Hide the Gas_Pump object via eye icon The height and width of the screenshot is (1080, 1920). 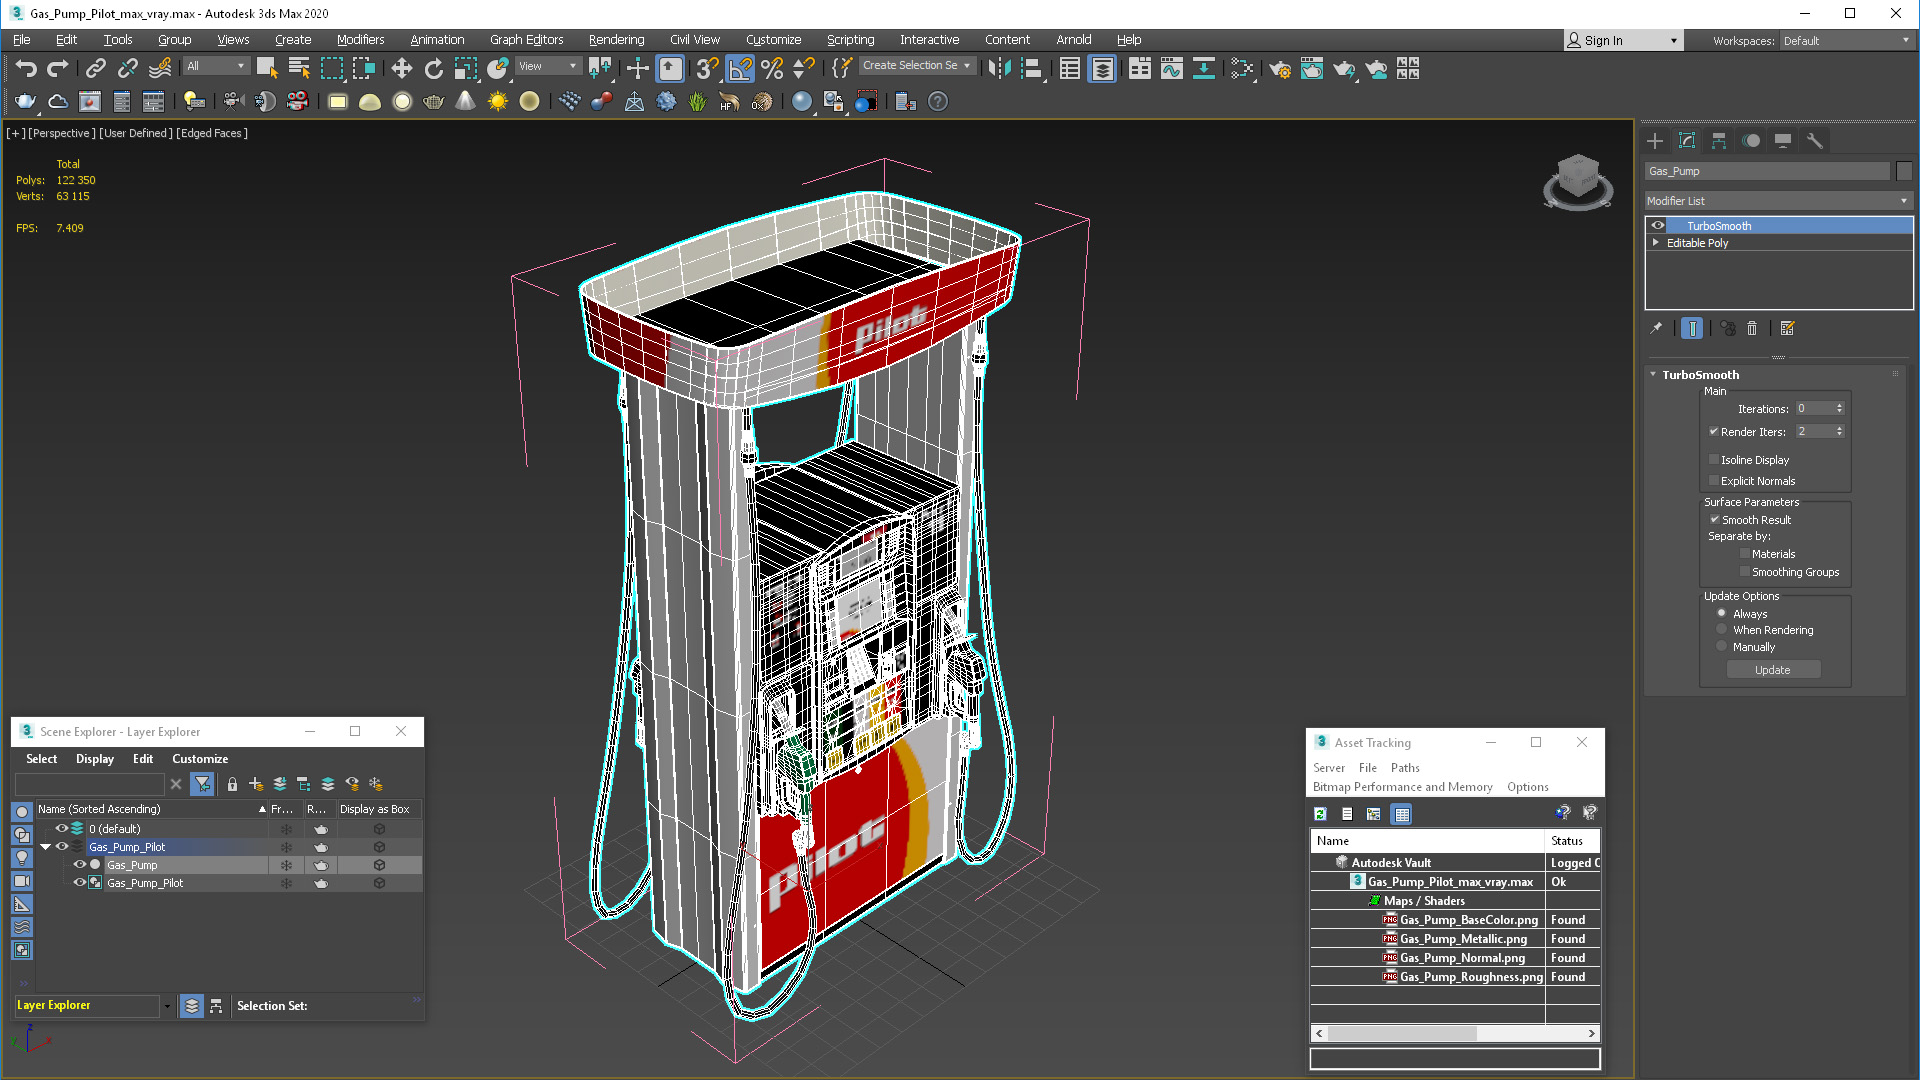click(79, 865)
